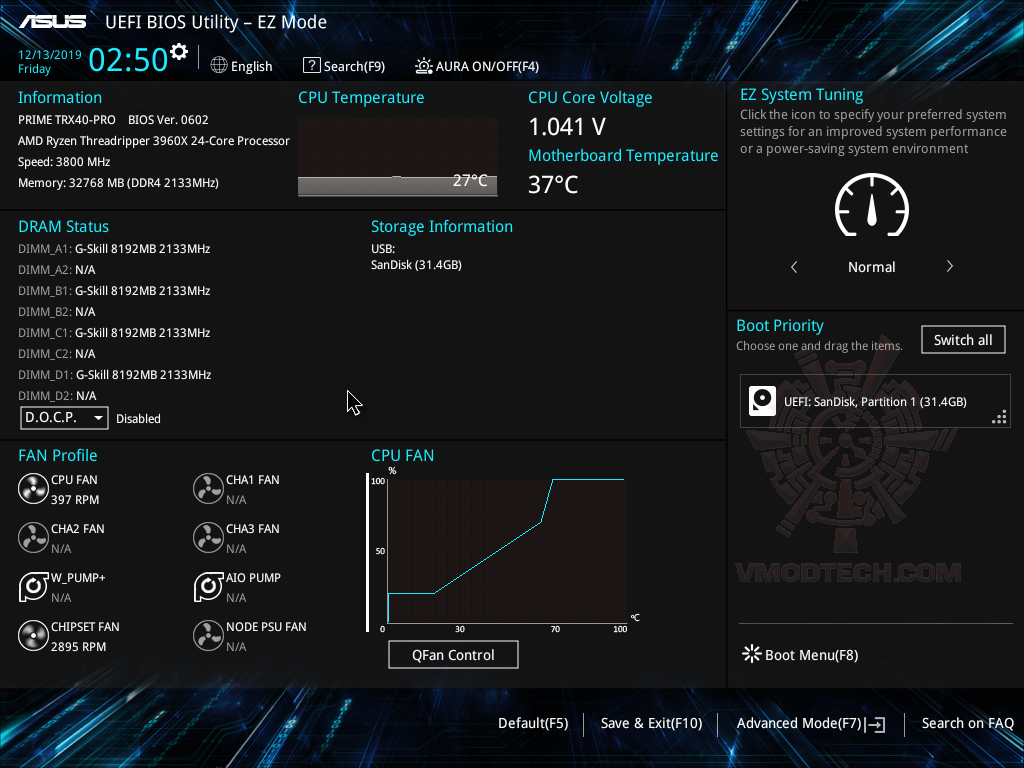Click the 1.041 V core voltage value
Image resolution: width=1024 pixels, height=768 pixels.
point(567,127)
